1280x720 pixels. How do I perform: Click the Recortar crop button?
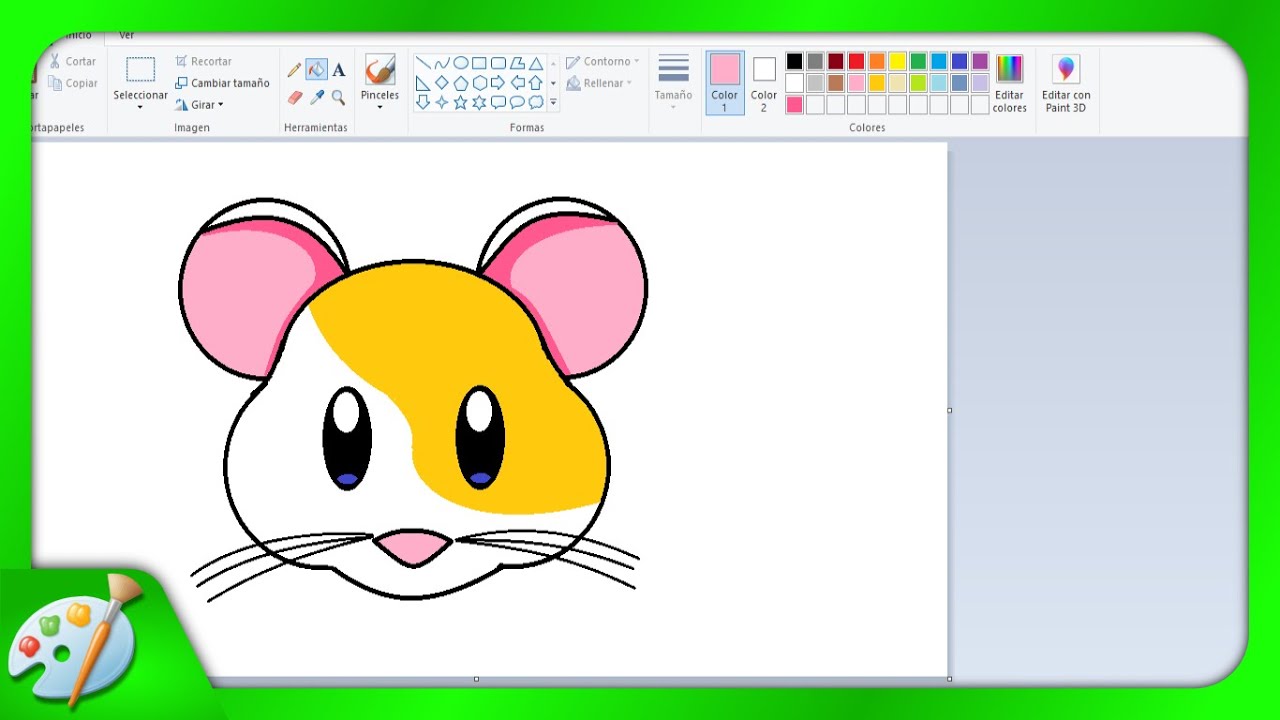(x=203, y=62)
